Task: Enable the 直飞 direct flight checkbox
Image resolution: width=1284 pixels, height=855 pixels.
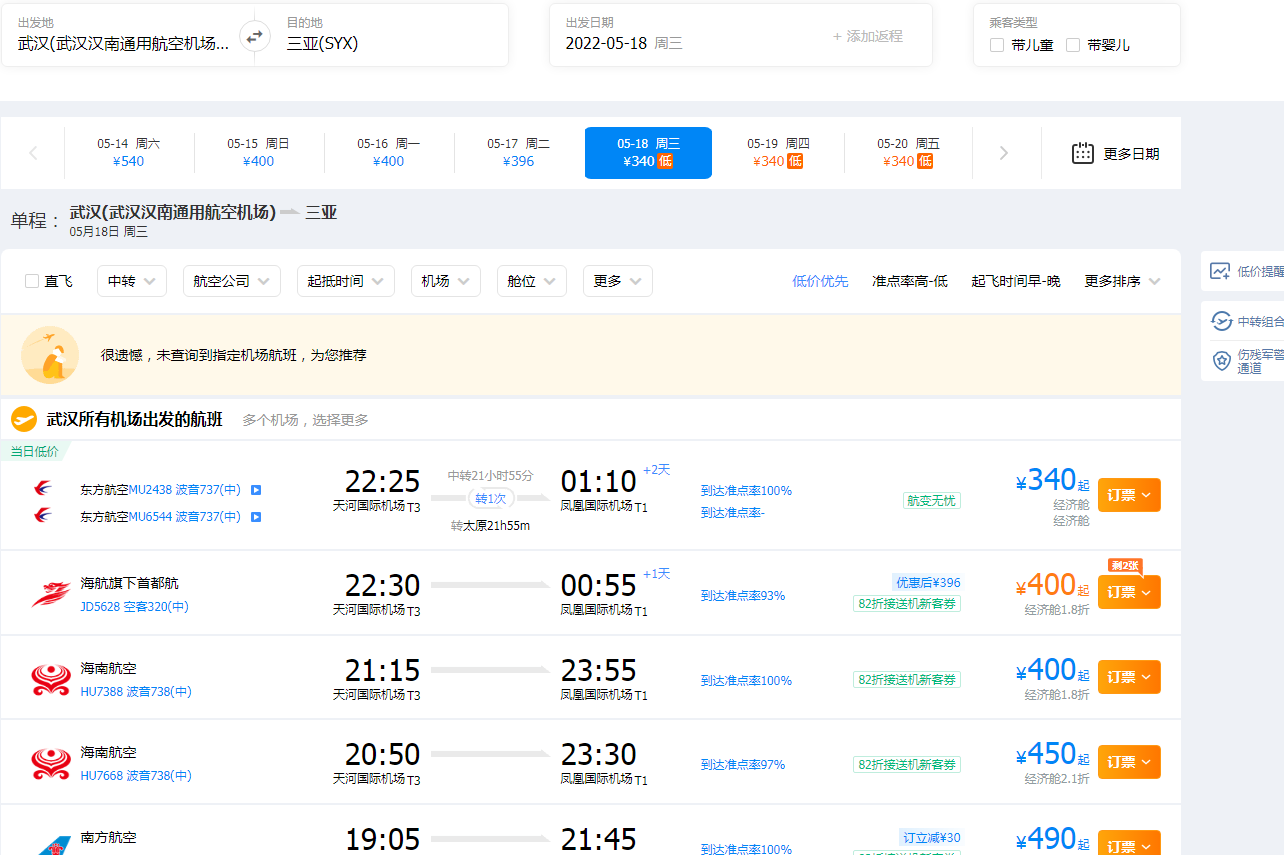Action: (x=32, y=281)
